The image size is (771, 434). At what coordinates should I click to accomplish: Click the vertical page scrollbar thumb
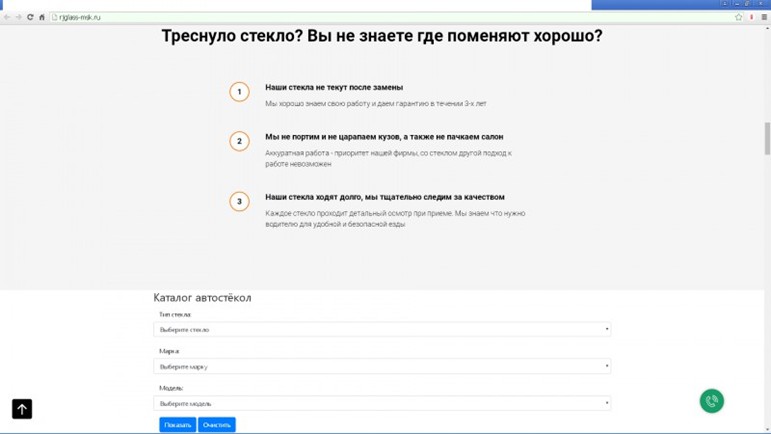pyautogui.click(x=767, y=139)
